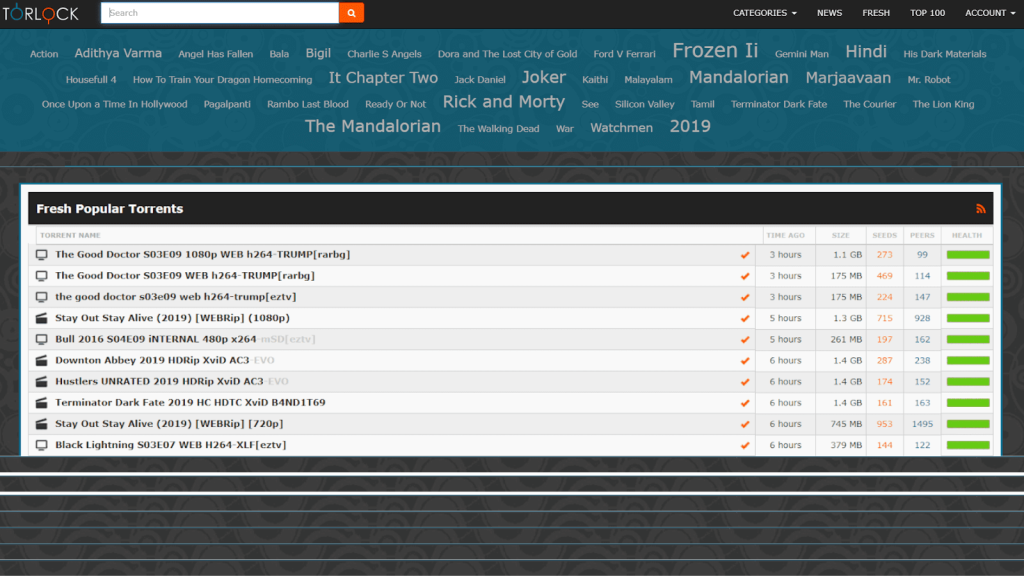This screenshot has width=1024, height=576.
Task: Open Black Lightning S03E07 WEB torrent
Action: [x=170, y=445]
